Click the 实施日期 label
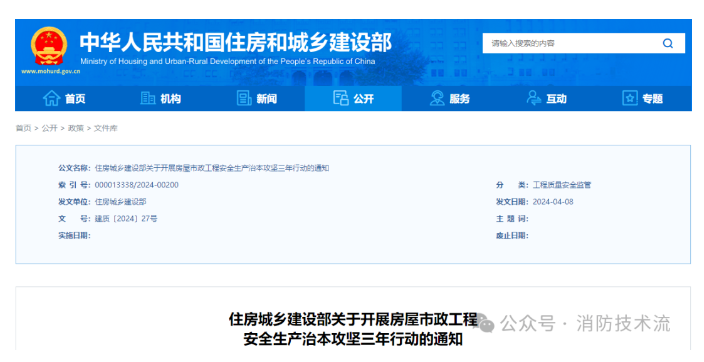This screenshot has height=362, width=704. 75,236
